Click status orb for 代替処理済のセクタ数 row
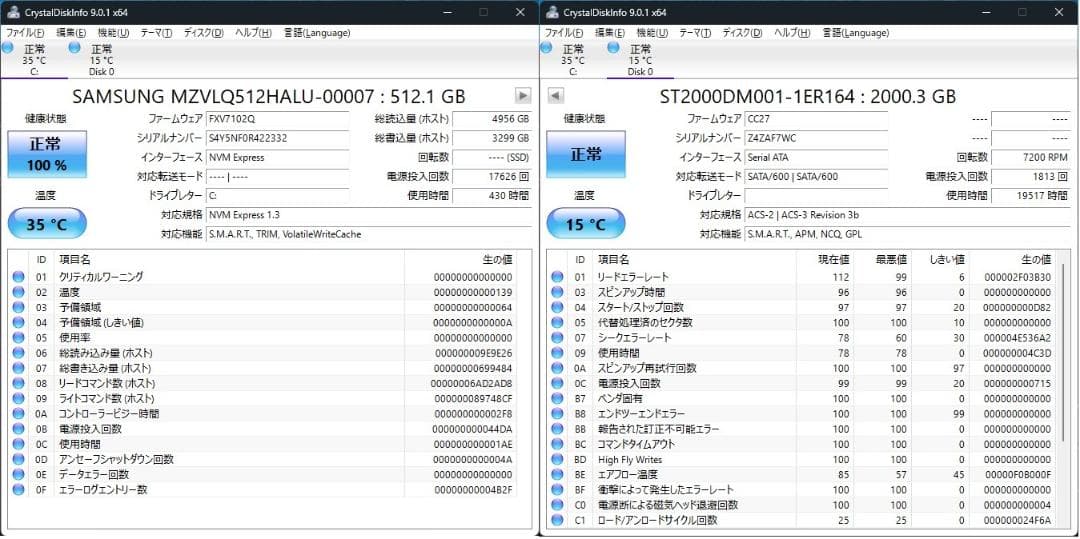The image size is (1080, 539). tap(557, 322)
